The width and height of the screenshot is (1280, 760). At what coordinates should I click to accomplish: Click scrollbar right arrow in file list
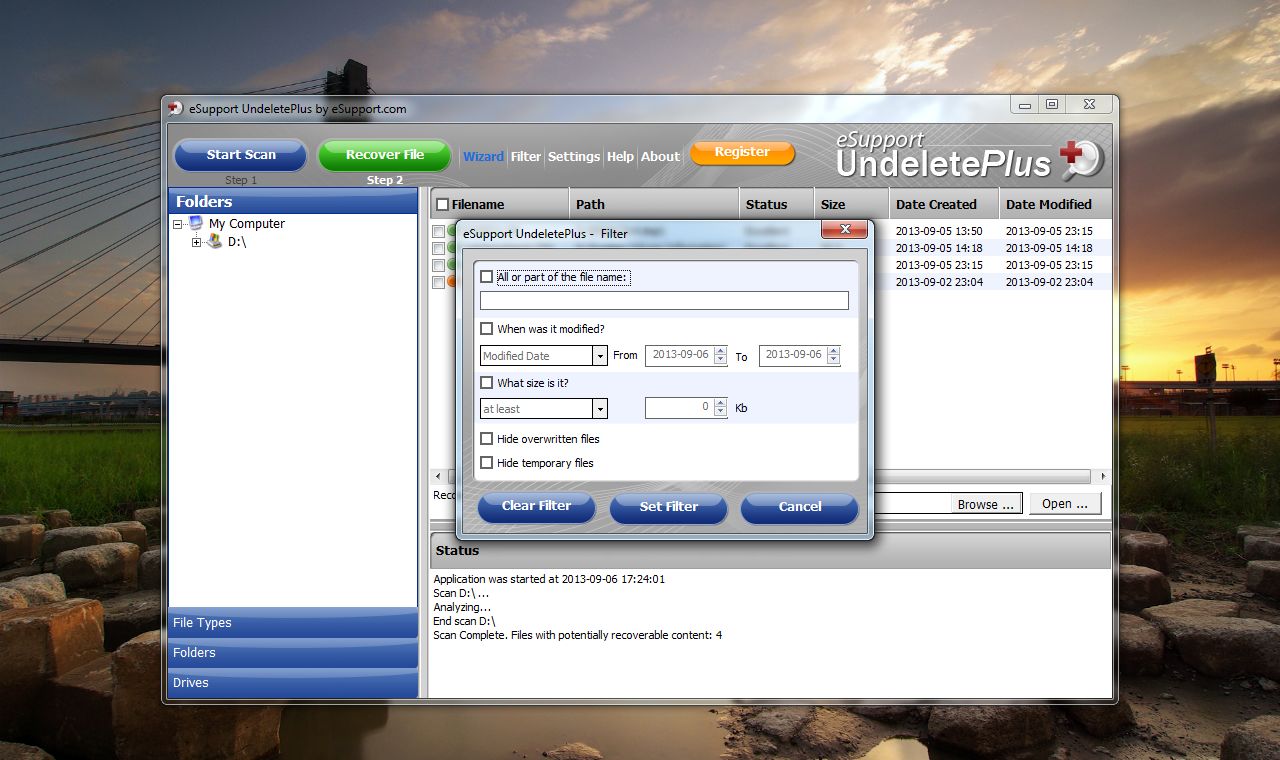pyautogui.click(x=1103, y=476)
